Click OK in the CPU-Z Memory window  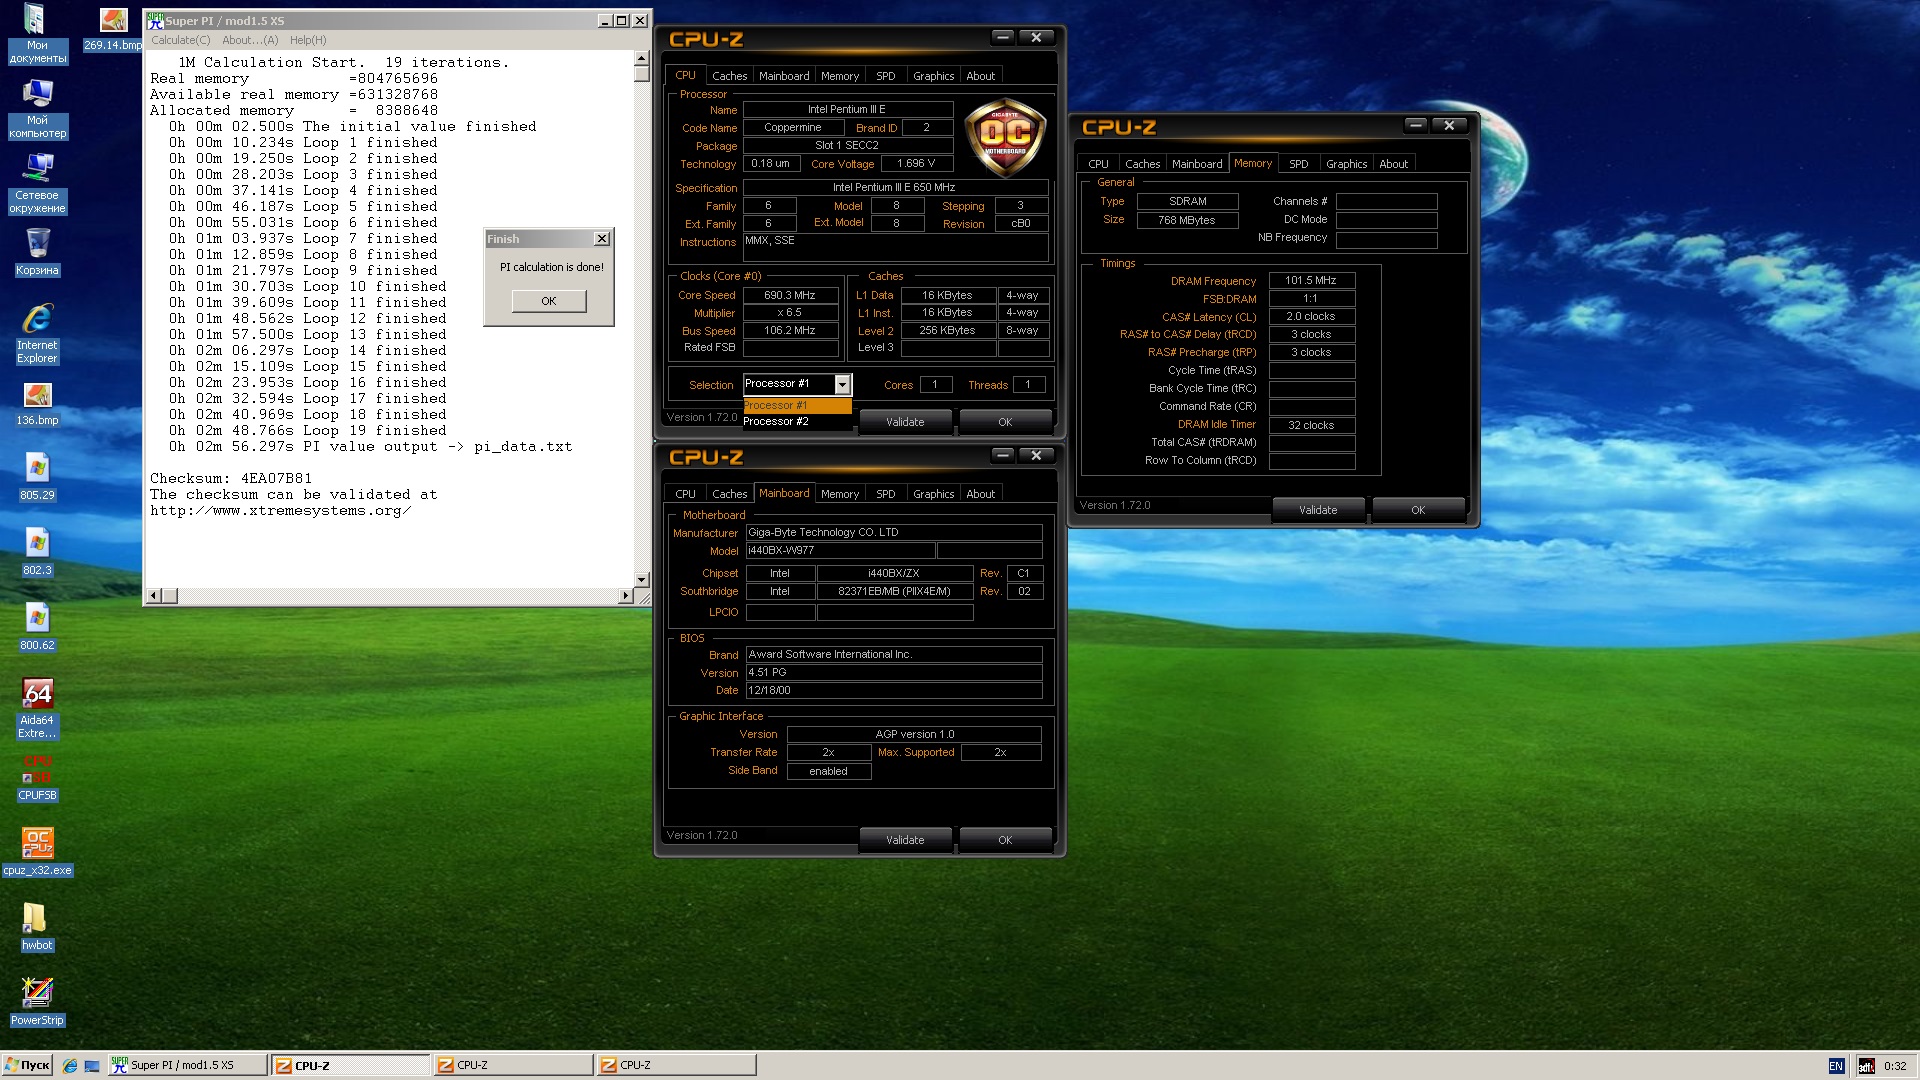click(1418, 510)
